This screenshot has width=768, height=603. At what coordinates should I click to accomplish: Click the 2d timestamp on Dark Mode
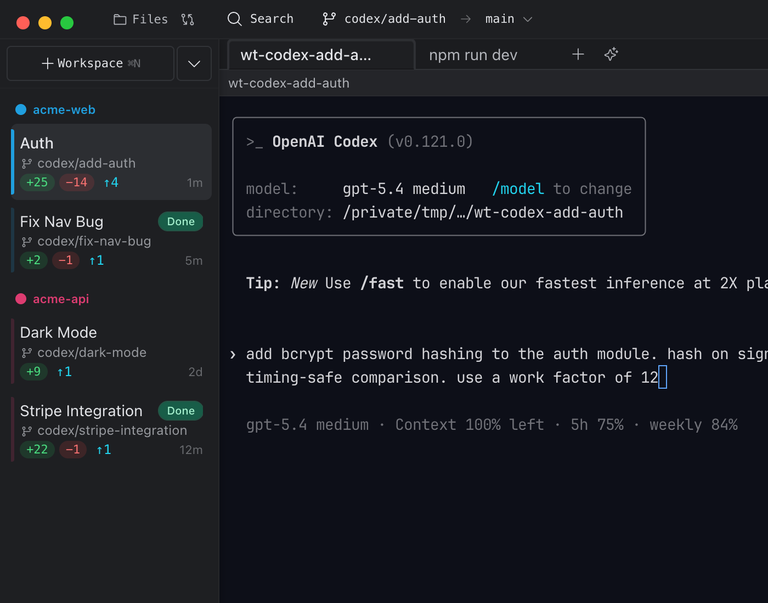coord(195,372)
